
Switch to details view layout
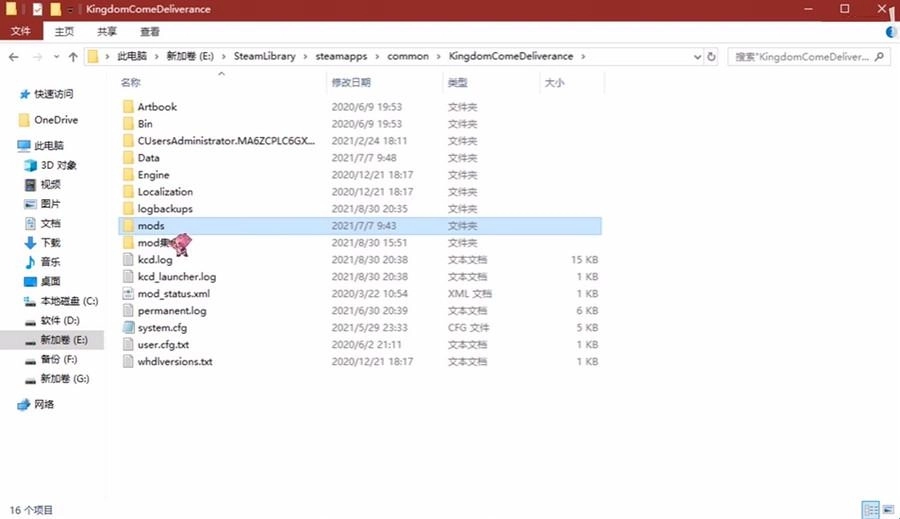pos(870,510)
